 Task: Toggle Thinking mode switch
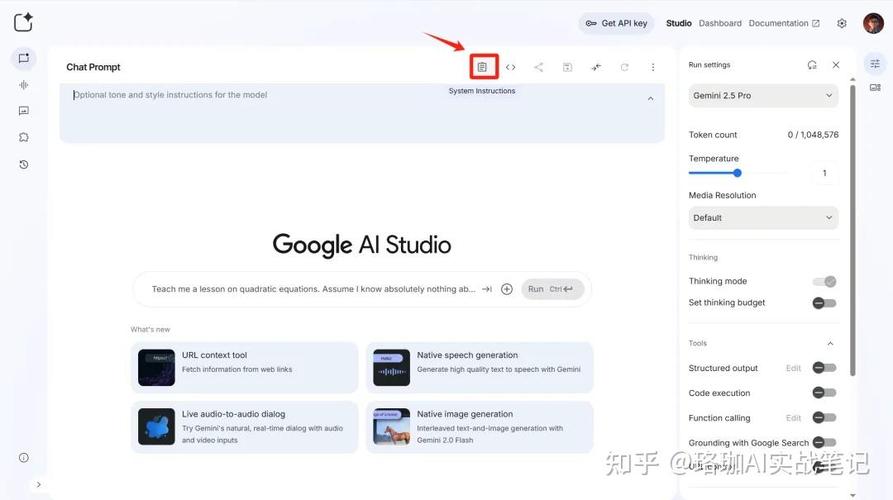tap(824, 281)
